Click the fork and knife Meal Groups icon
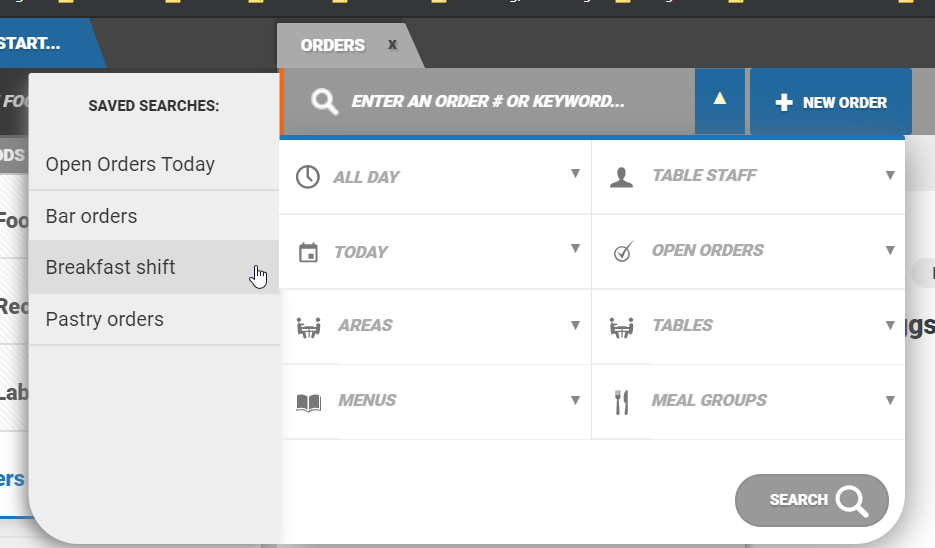 tap(621, 402)
